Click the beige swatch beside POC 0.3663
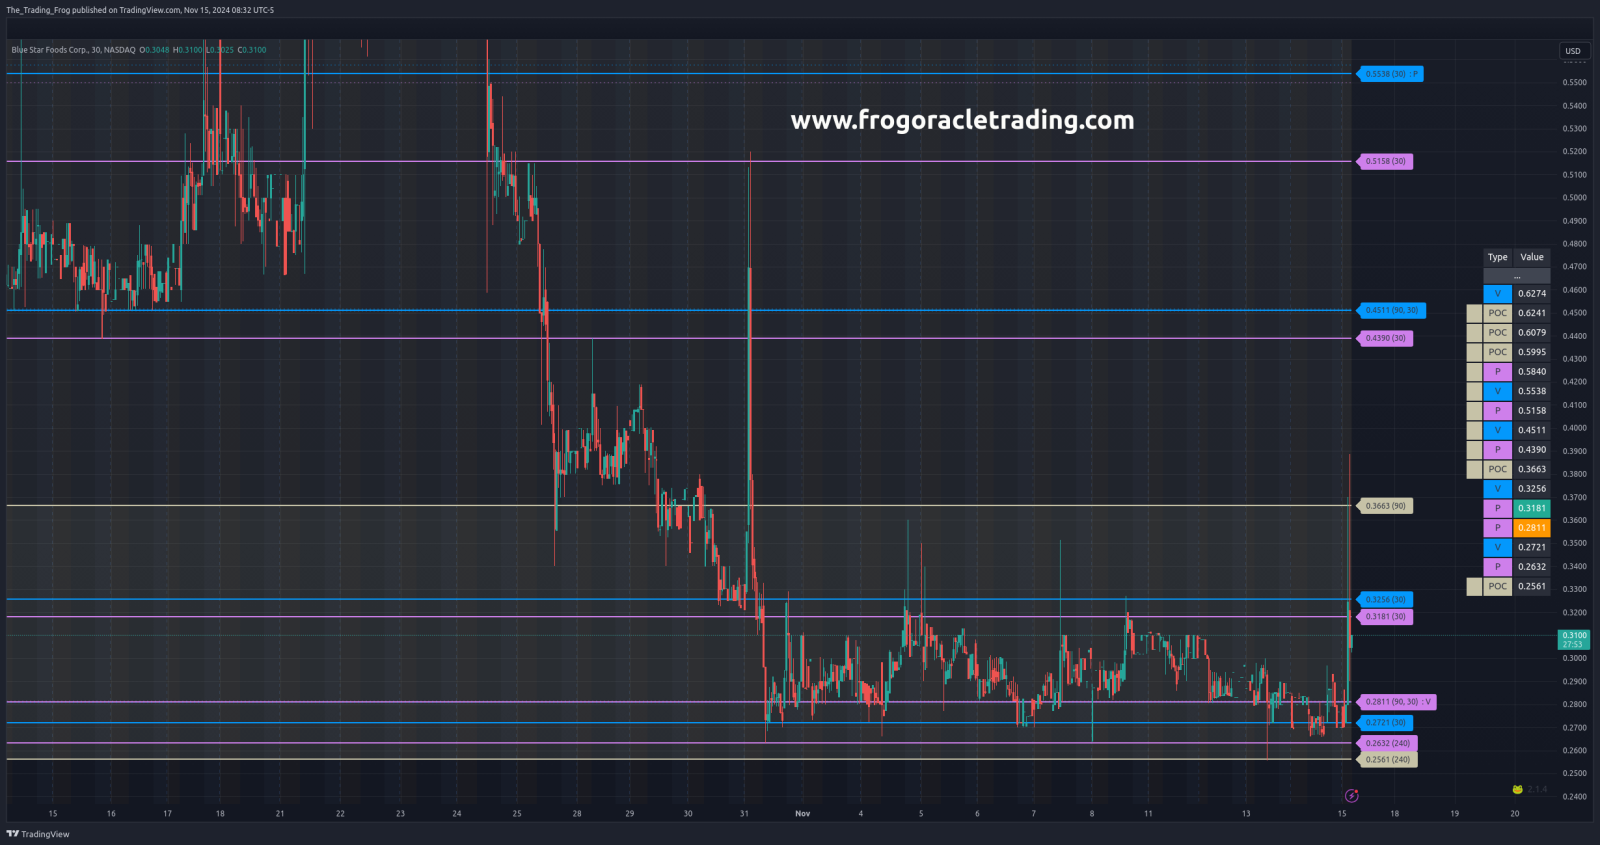The image size is (1600, 845). point(1474,469)
